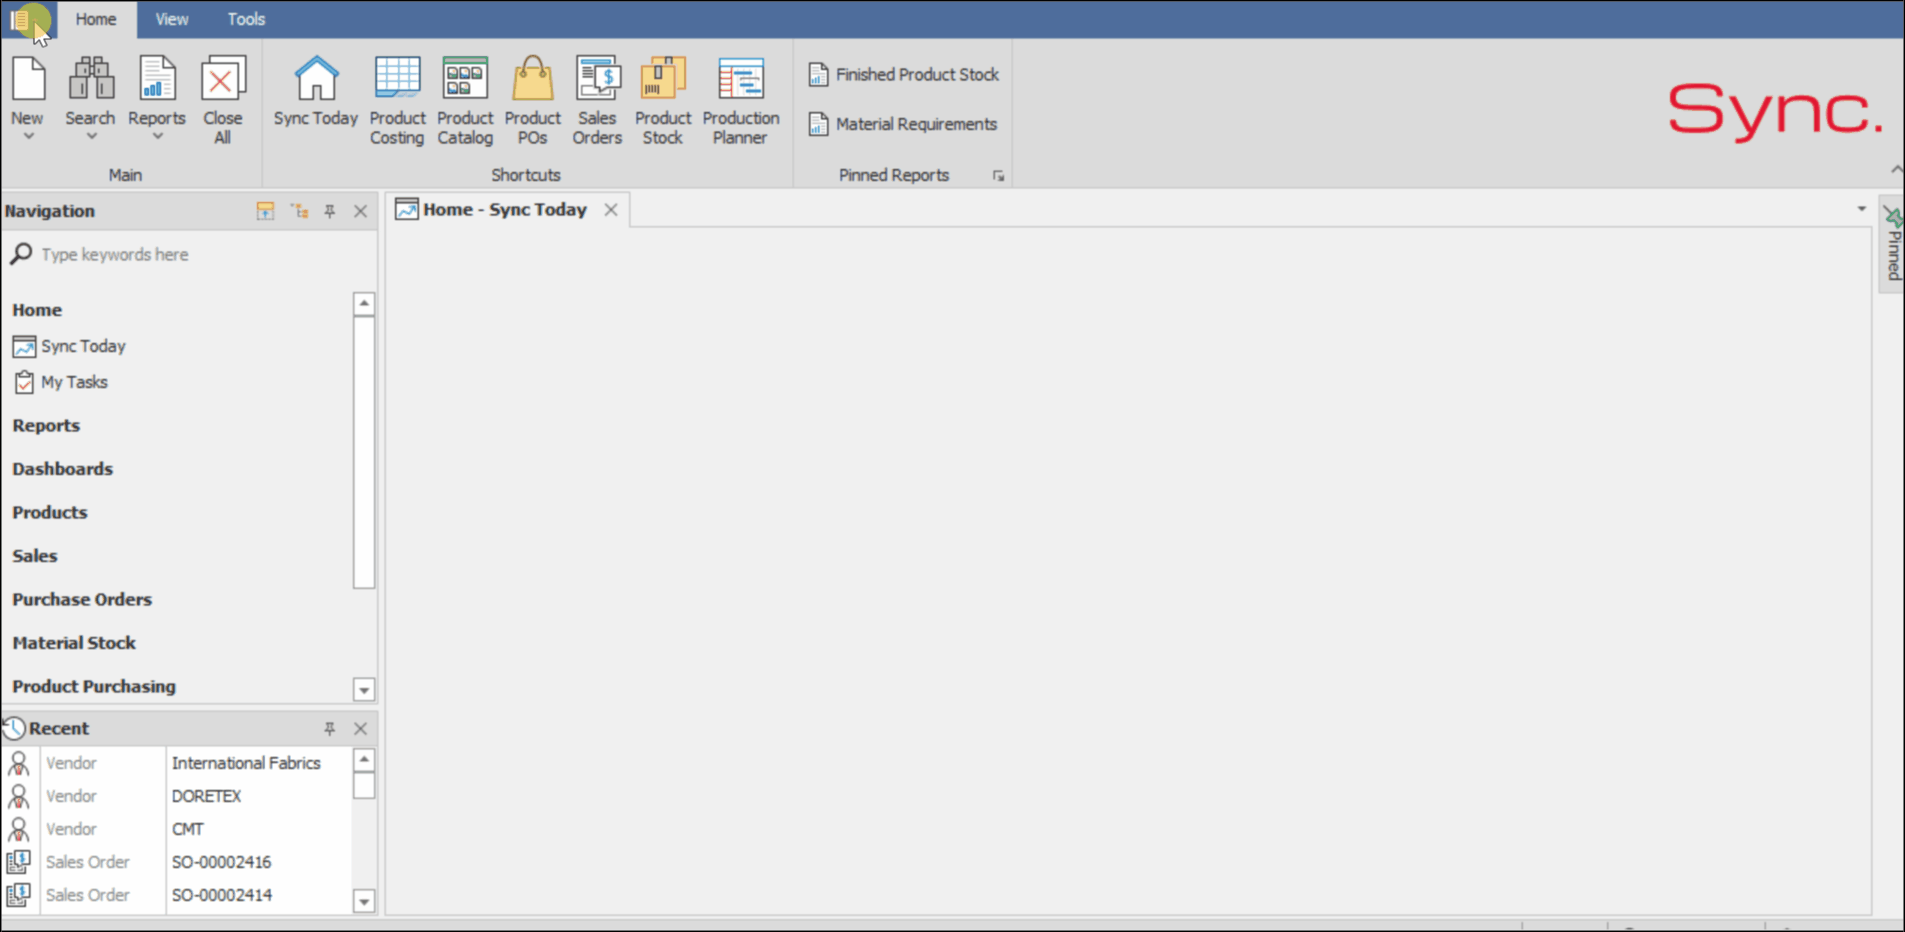
Task: Switch to the Tools ribbon tab
Action: click(x=246, y=19)
